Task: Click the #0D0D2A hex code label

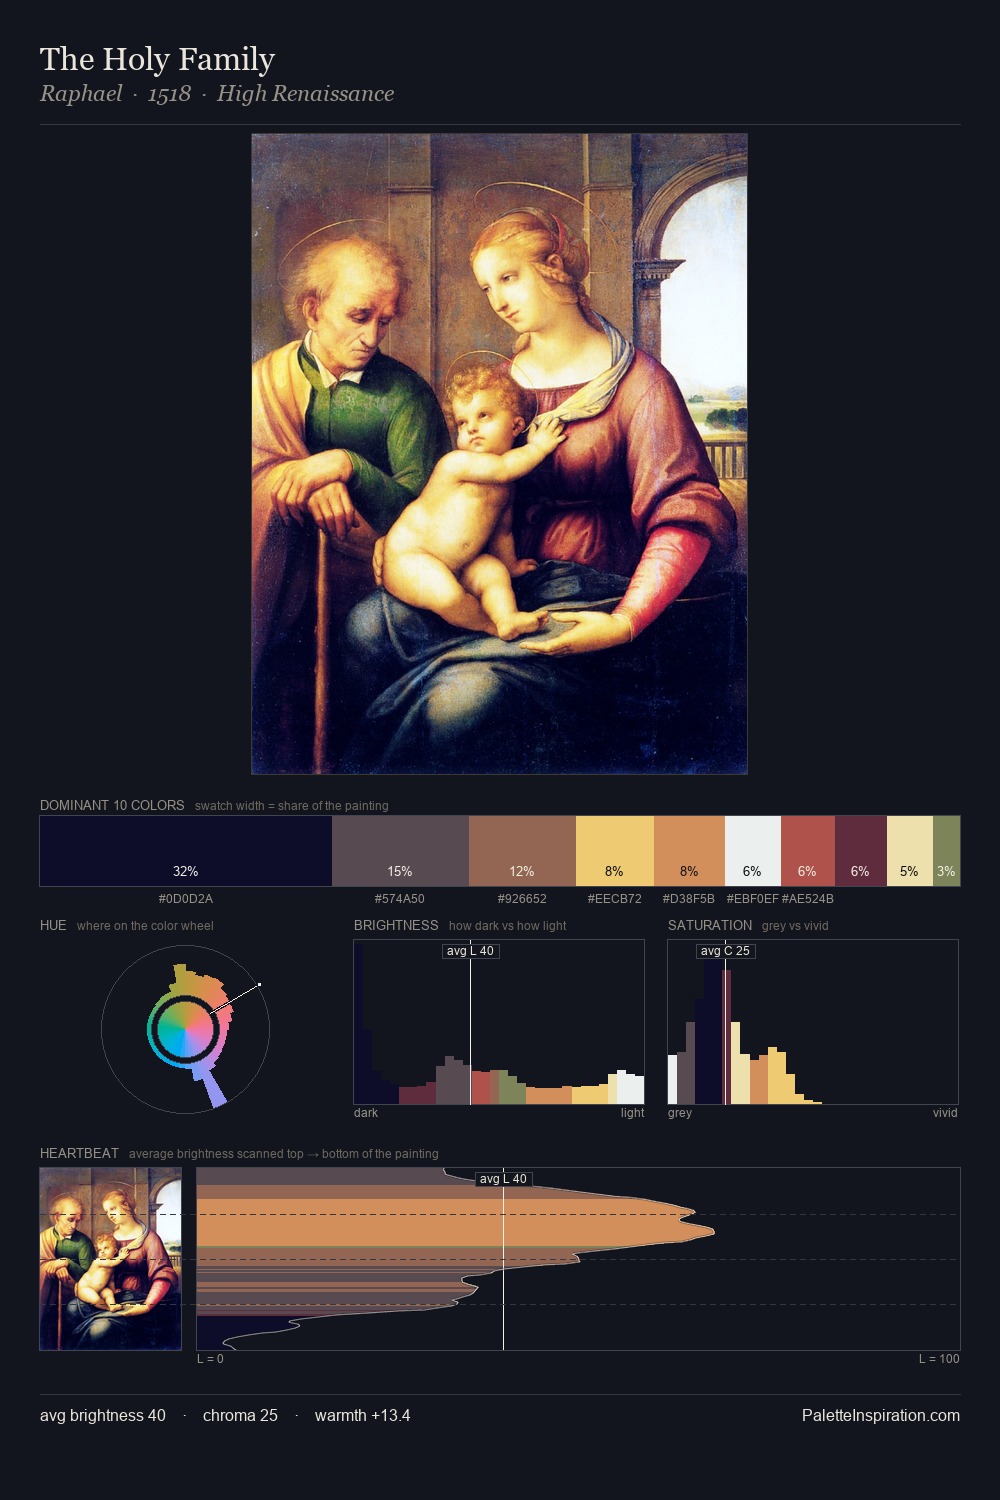Action: tap(186, 899)
